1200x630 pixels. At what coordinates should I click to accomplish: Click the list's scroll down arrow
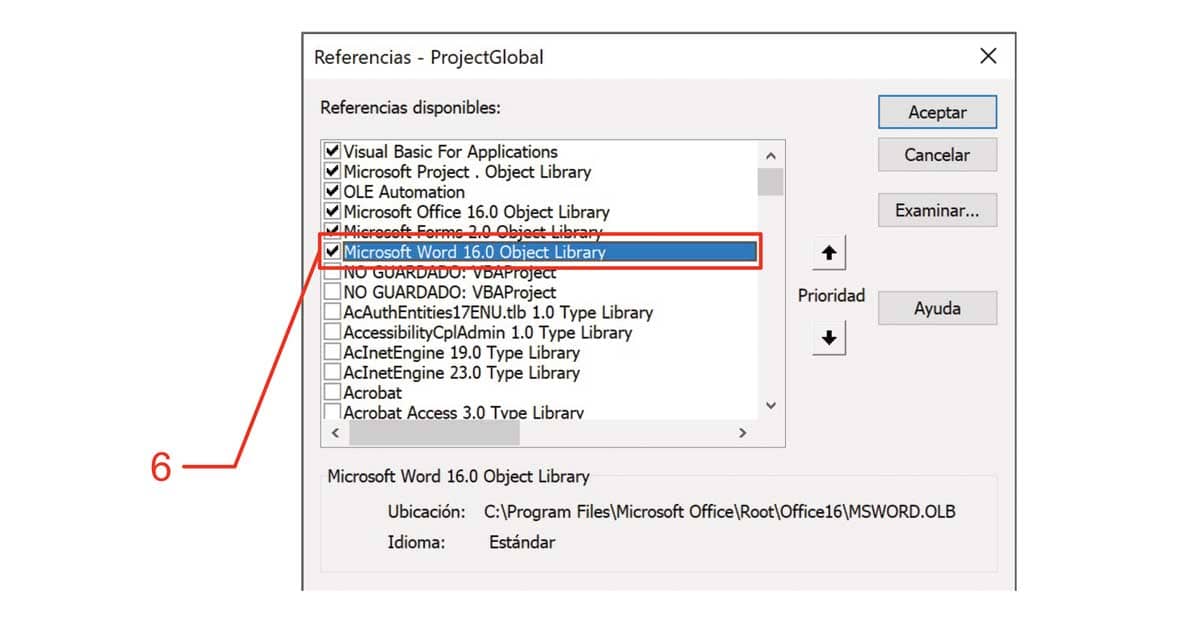pos(770,406)
